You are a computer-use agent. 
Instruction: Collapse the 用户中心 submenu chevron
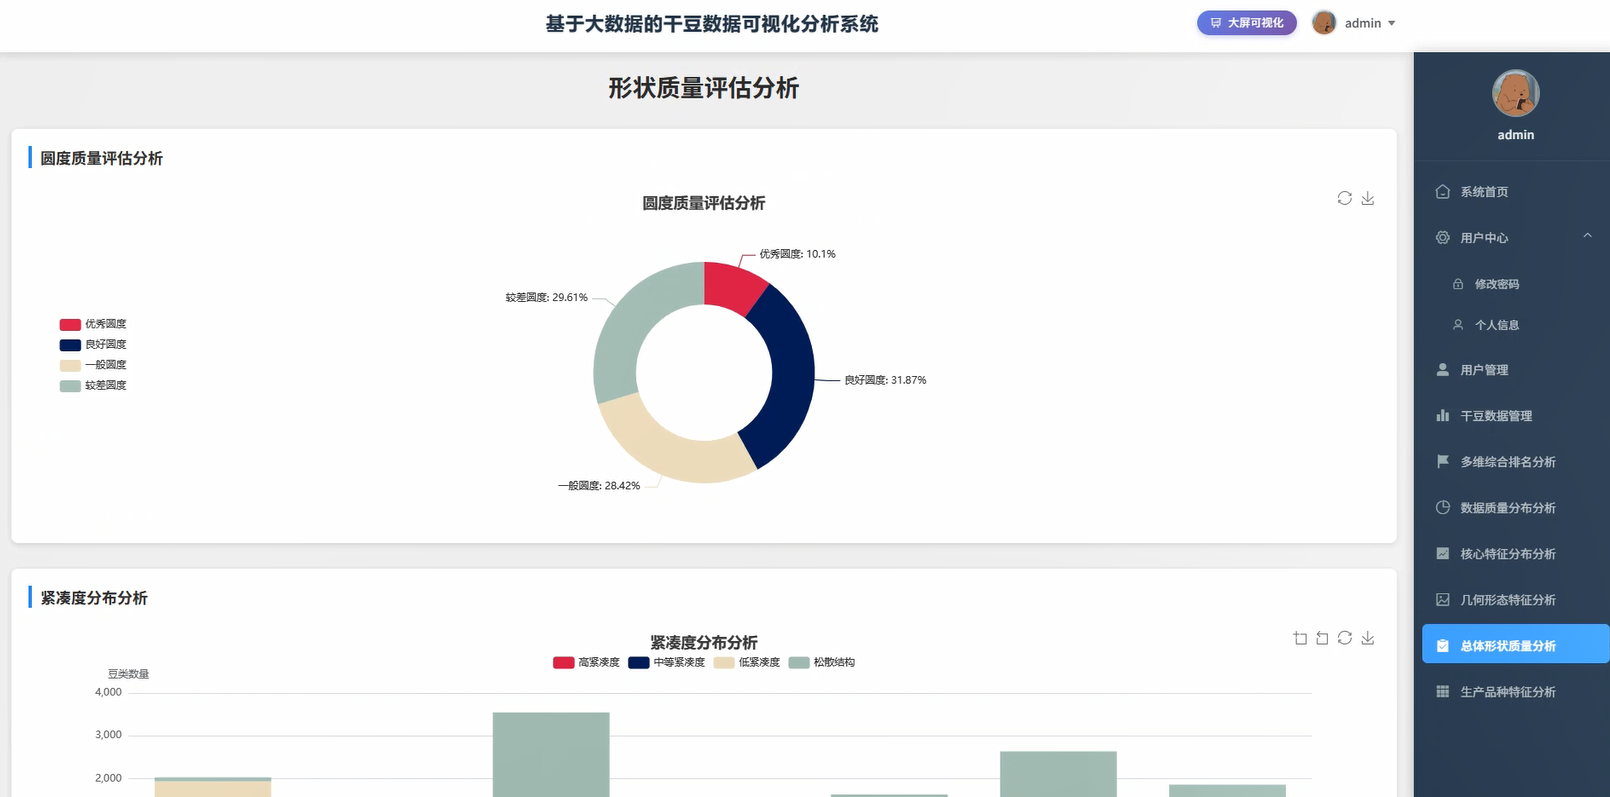1587,236
